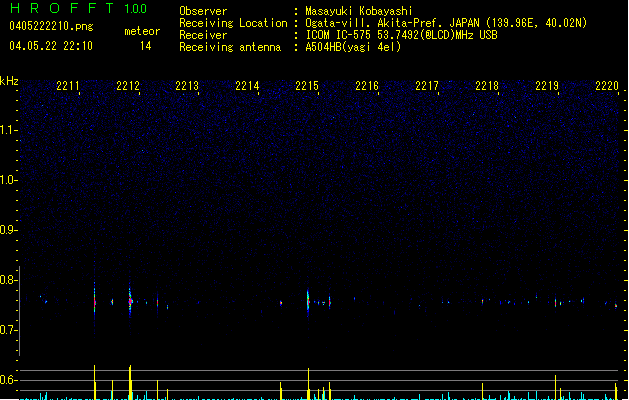Screen dimensions: 629x400
Task: Click the 0.7 frequency axis label
Action: tap(8, 330)
